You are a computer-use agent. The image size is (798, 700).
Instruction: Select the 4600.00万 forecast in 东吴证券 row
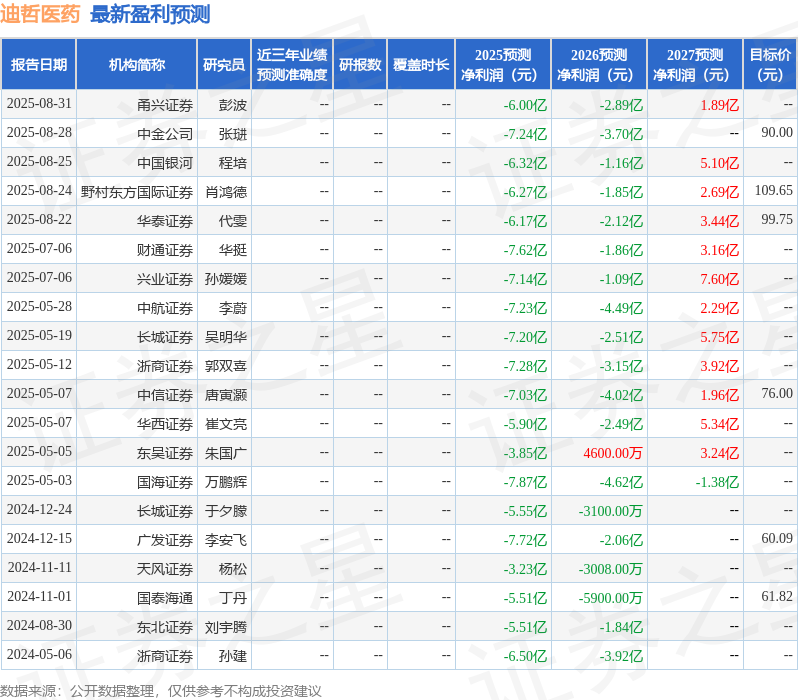tap(612, 453)
